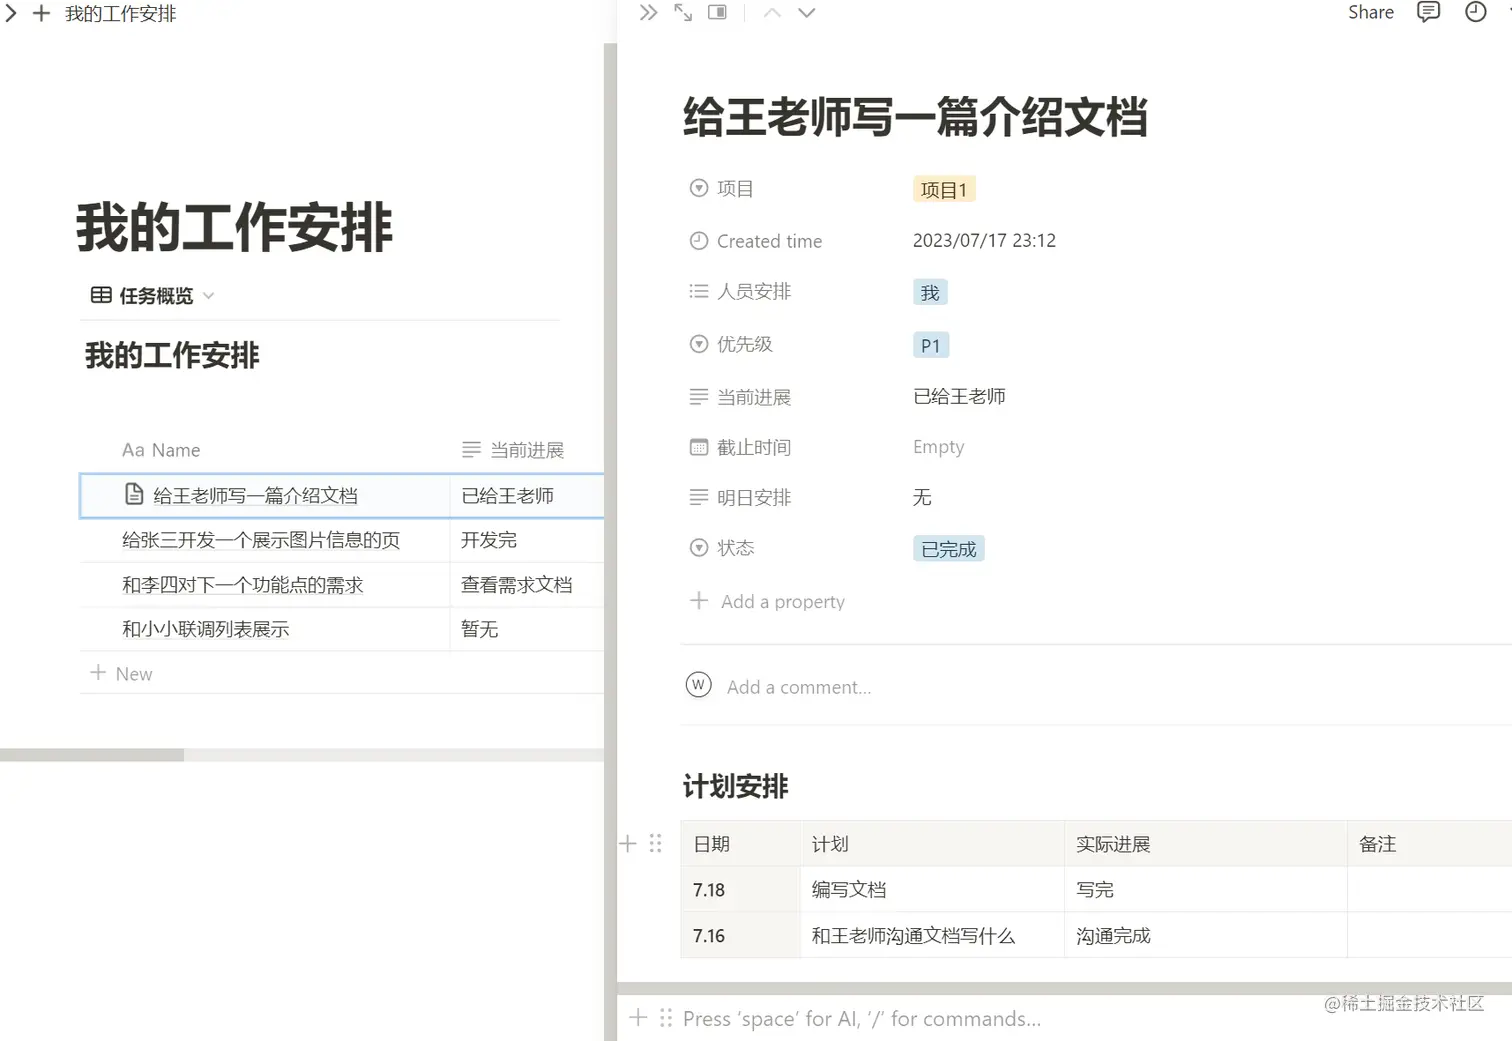
Task: Click the 优先级 property select icon
Action: point(699,344)
